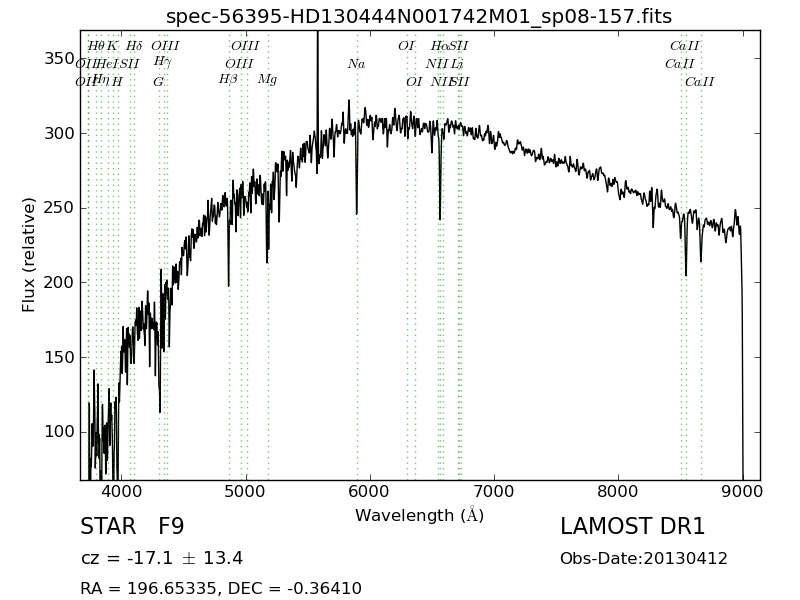
Task: Click the x-axis tick label 7000
Action: click(494, 491)
